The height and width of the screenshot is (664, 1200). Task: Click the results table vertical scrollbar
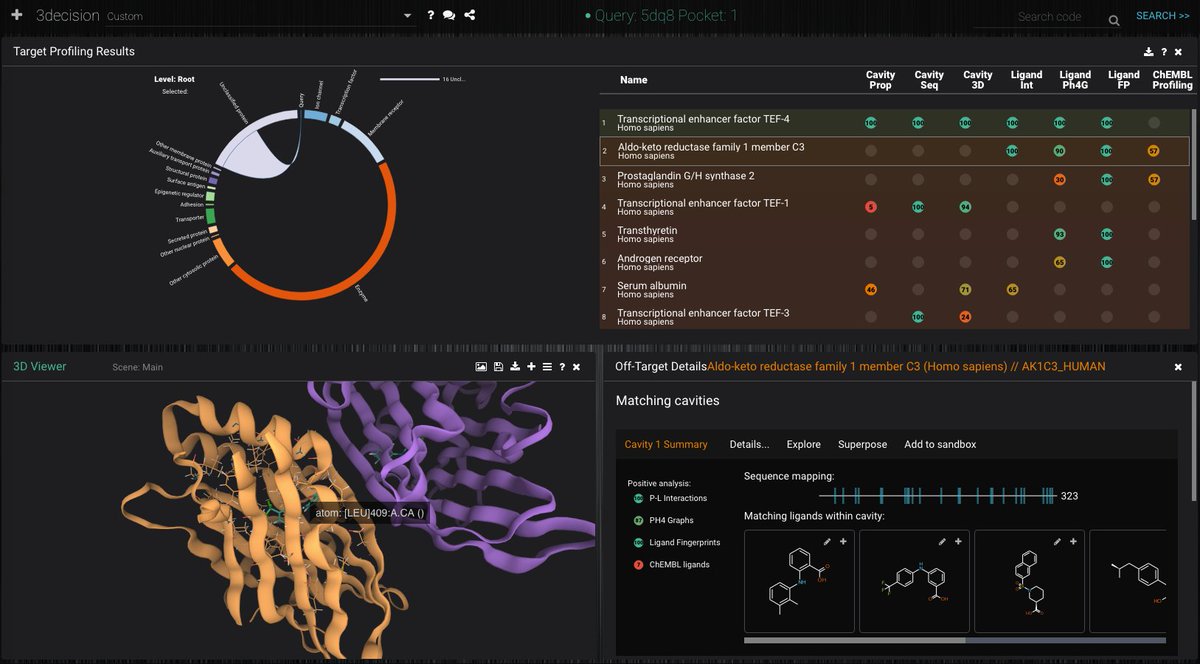[x=1193, y=165]
